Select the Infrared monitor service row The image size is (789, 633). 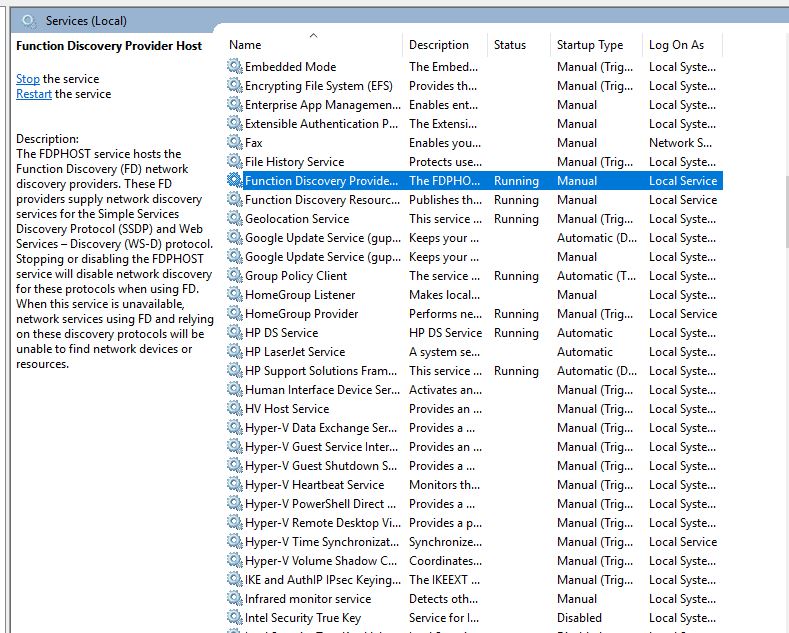point(307,599)
